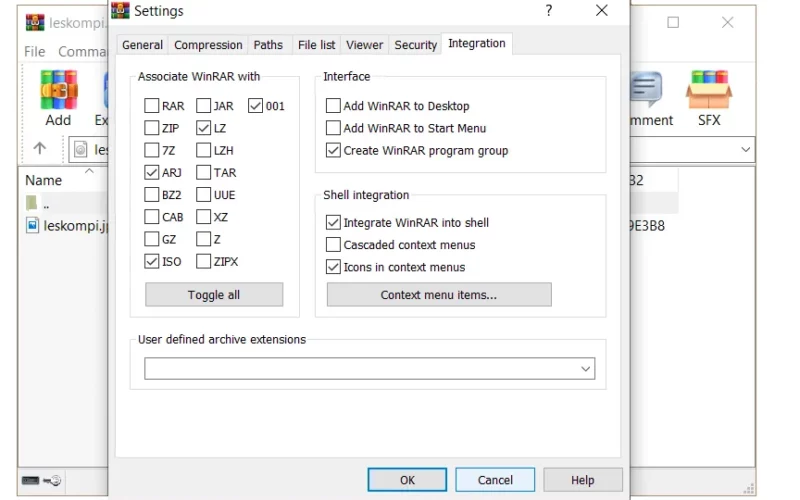800x500 pixels.
Task: Select the Integration tab
Action: click(x=477, y=43)
